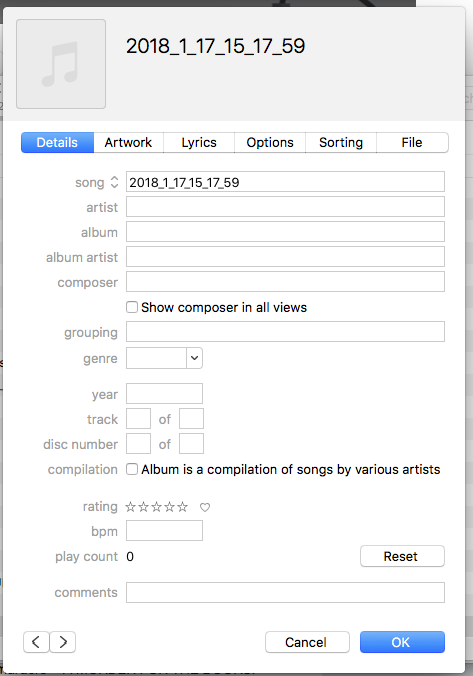Click the music note artwork placeholder
Screen dimensions: 473x676
click(61, 64)
